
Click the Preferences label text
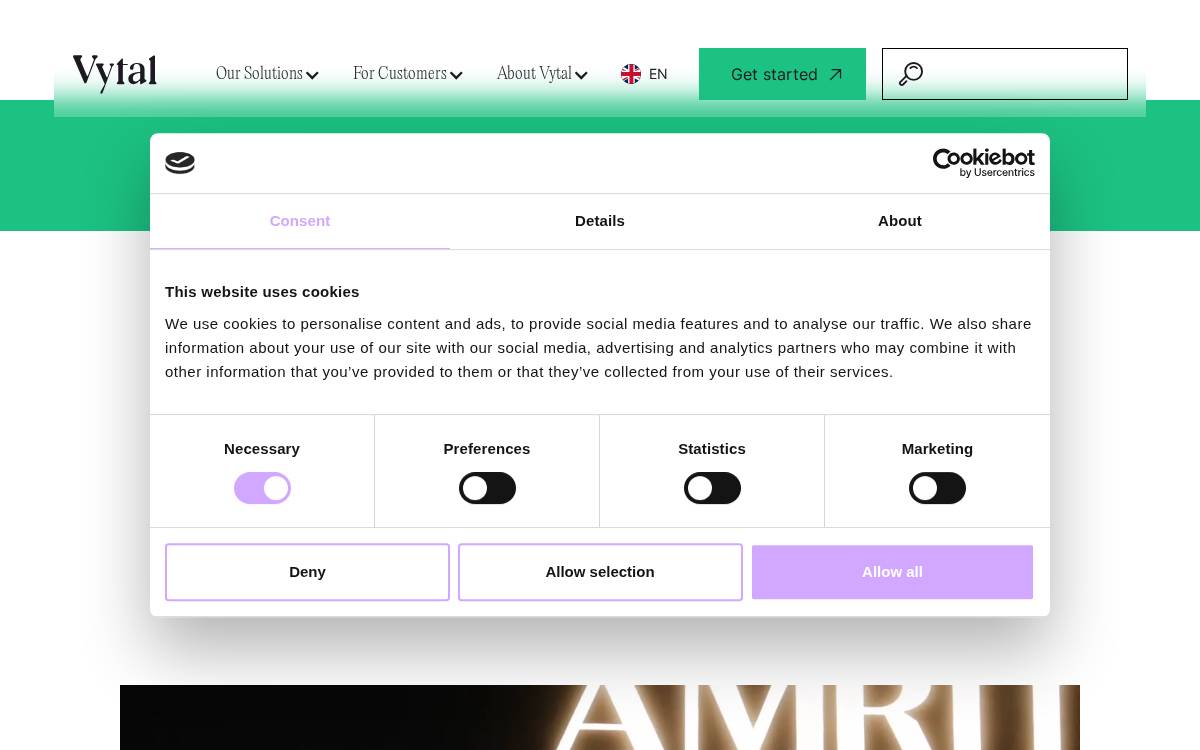[487, 449]
